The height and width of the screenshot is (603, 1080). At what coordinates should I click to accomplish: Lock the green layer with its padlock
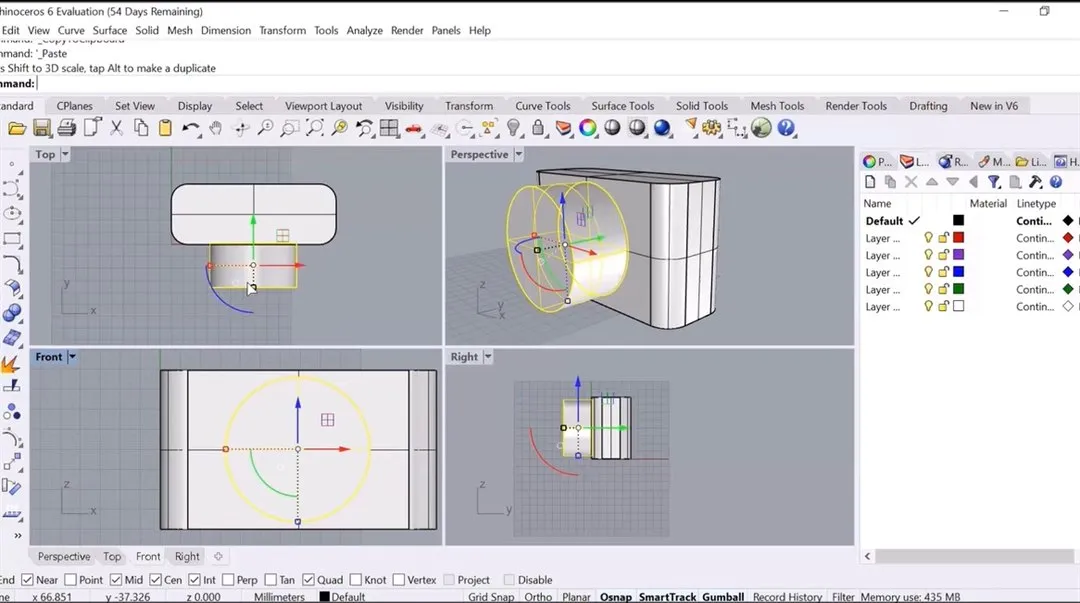coord(943,289)
